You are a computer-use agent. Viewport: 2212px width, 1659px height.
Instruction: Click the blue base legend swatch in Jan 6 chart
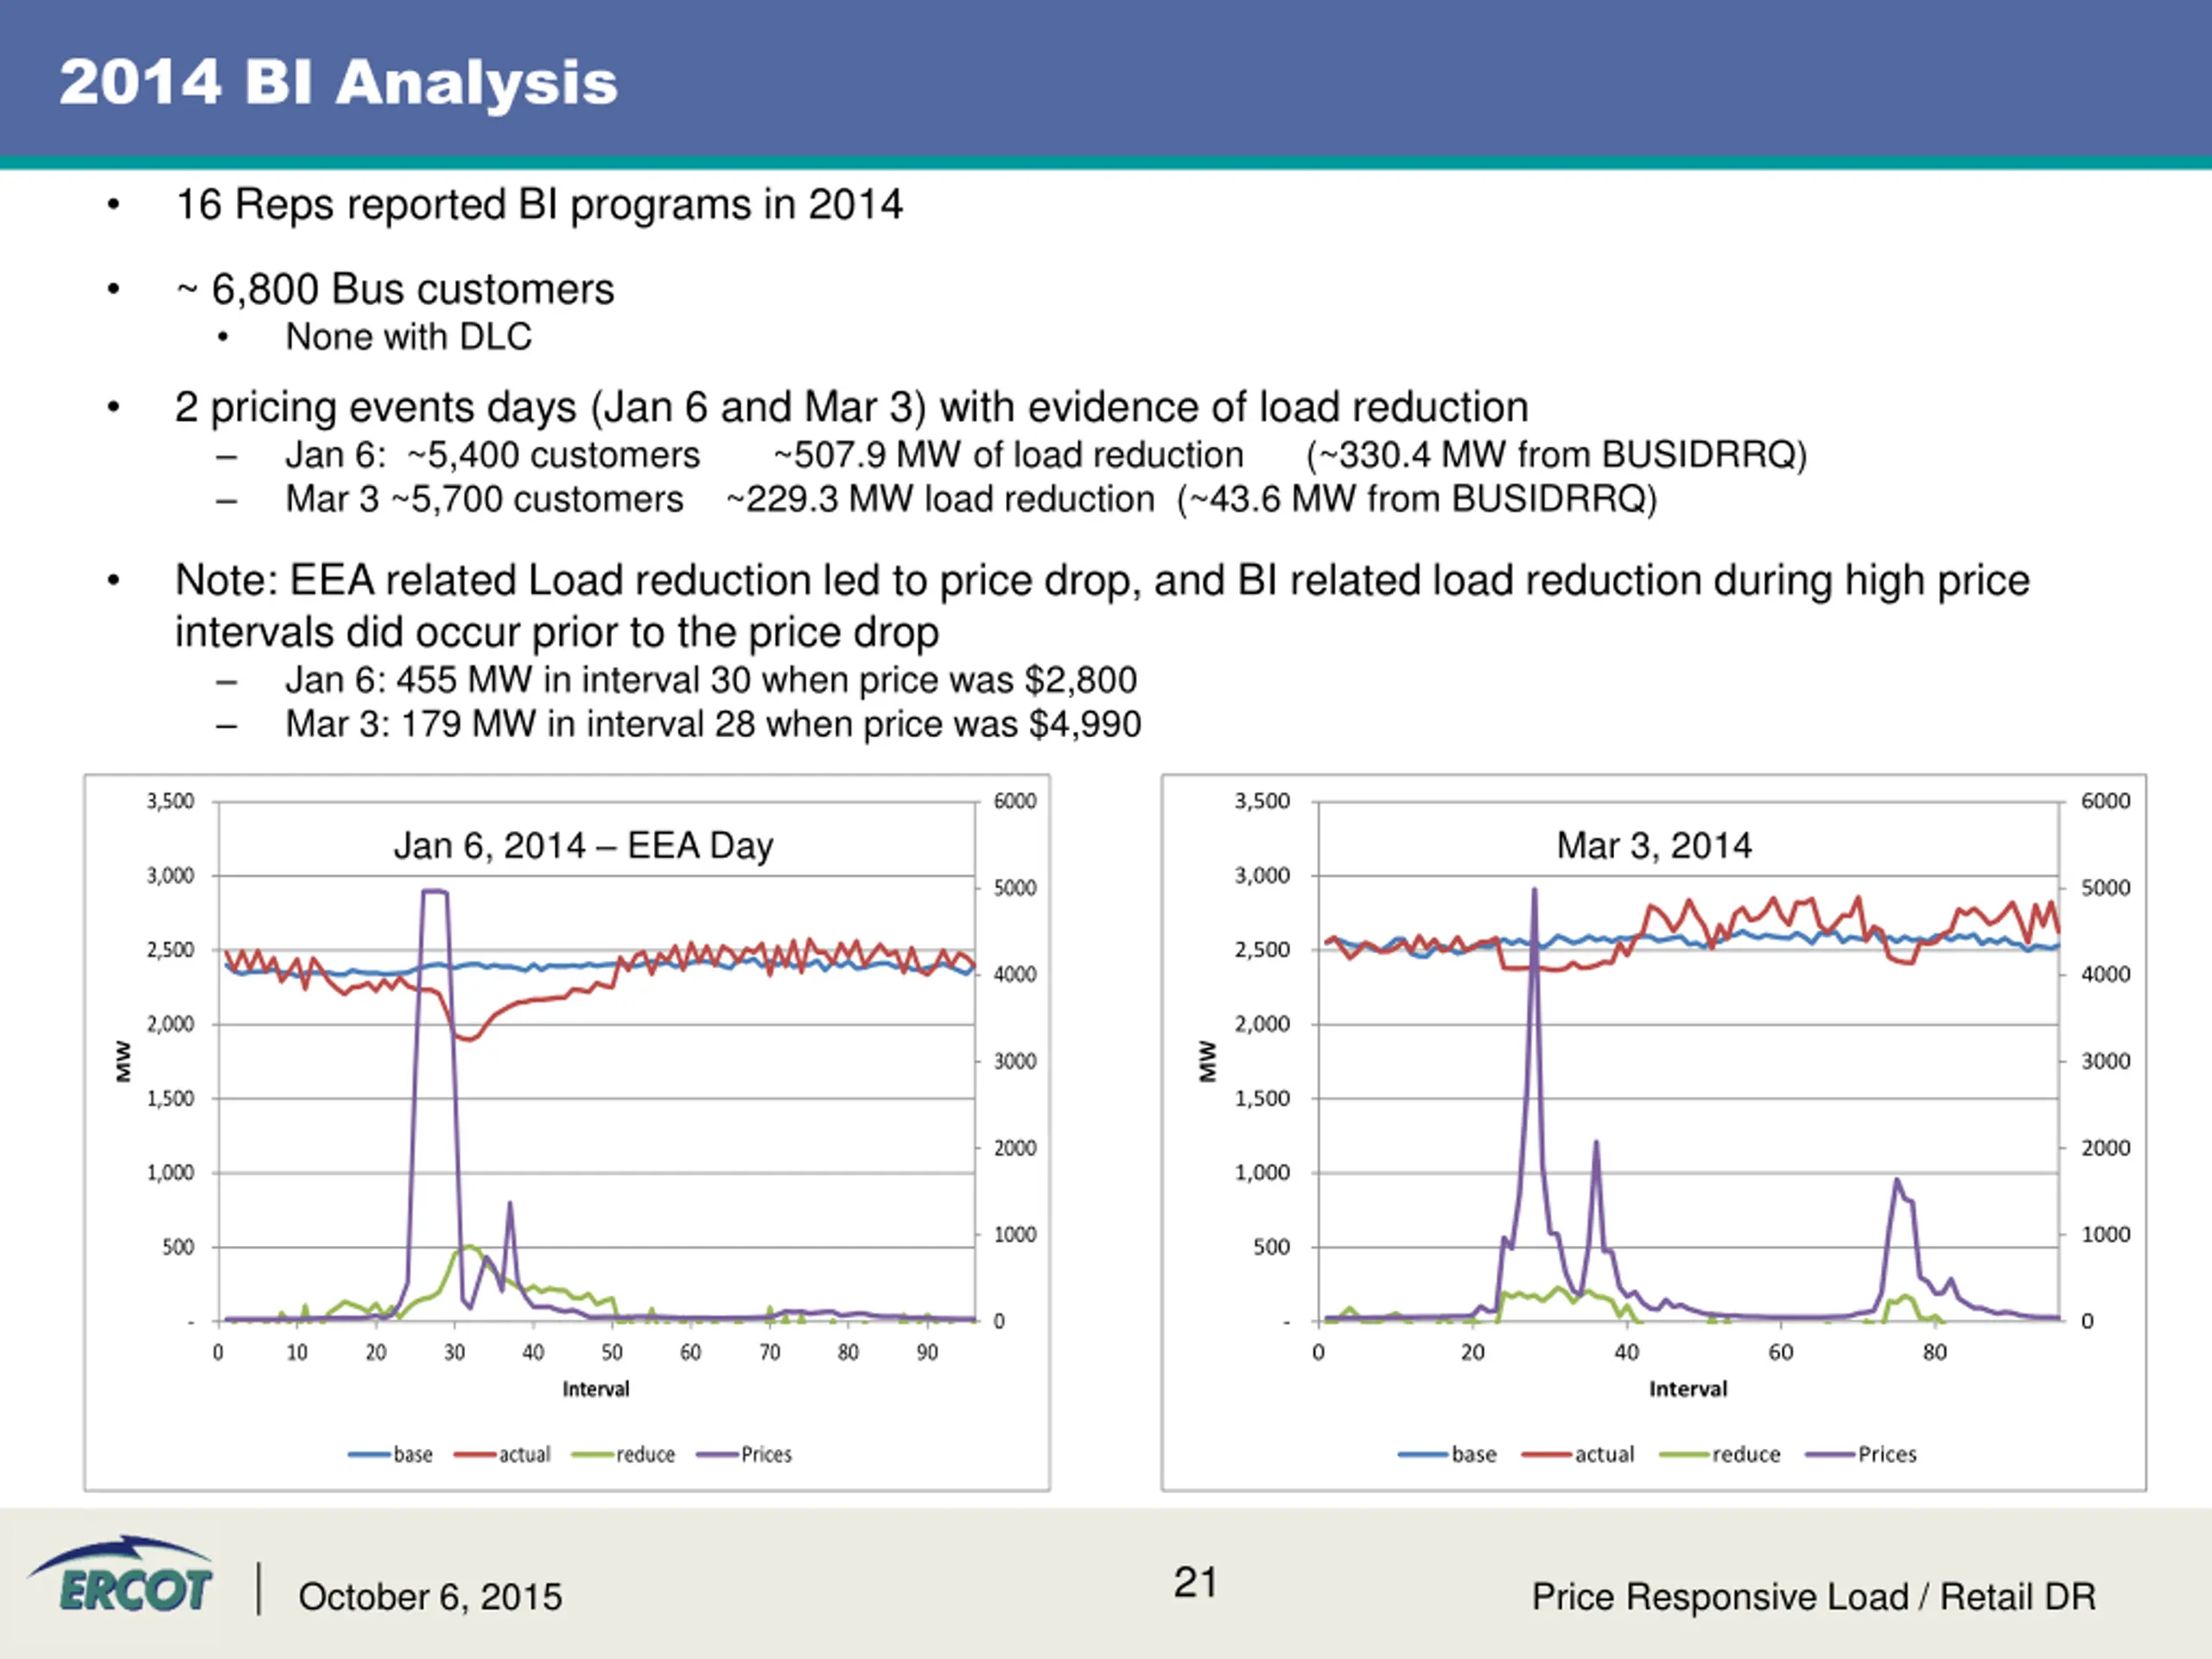tap(369, 1455)
